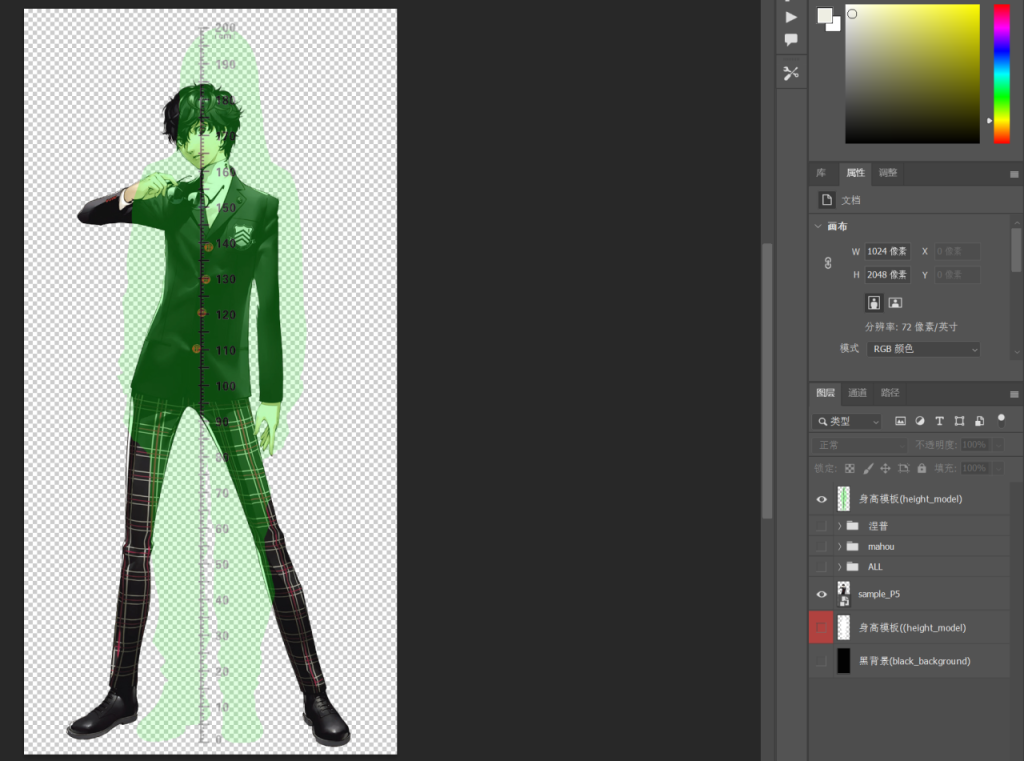Viewport: 1024px width, 761px height.
Task: Switch to the 调整 tab
Action: click(888, 172)
